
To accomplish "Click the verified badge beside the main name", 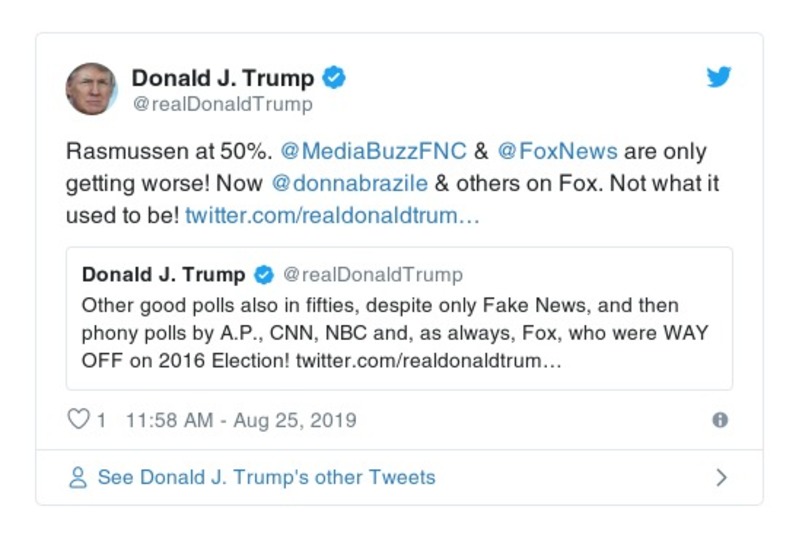I will point(336,77).
